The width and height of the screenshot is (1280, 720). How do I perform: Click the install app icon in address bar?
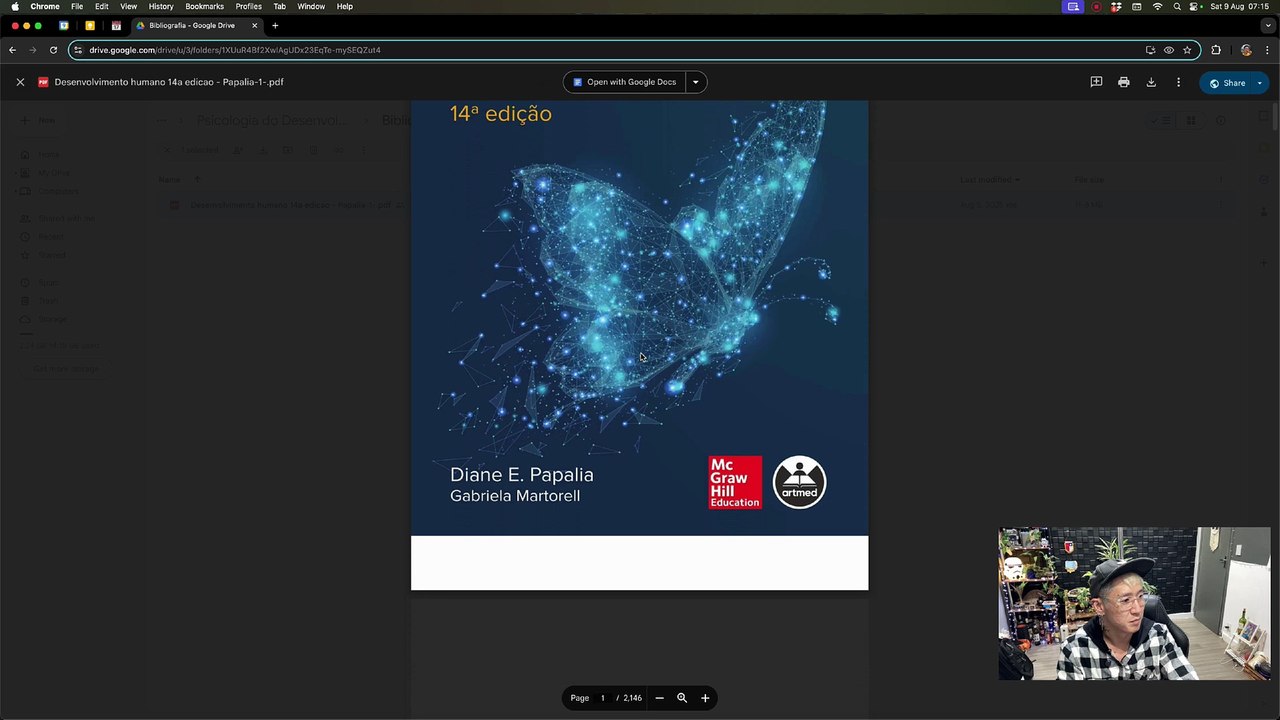(x=1150, y=50)
